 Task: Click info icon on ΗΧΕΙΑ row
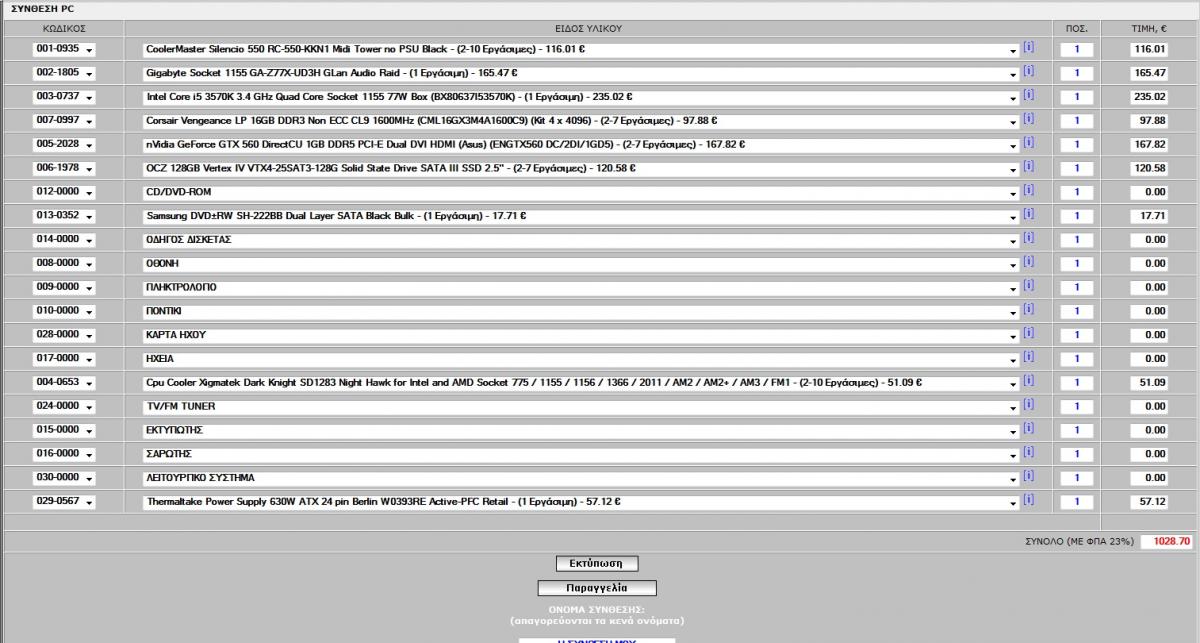1028,357
